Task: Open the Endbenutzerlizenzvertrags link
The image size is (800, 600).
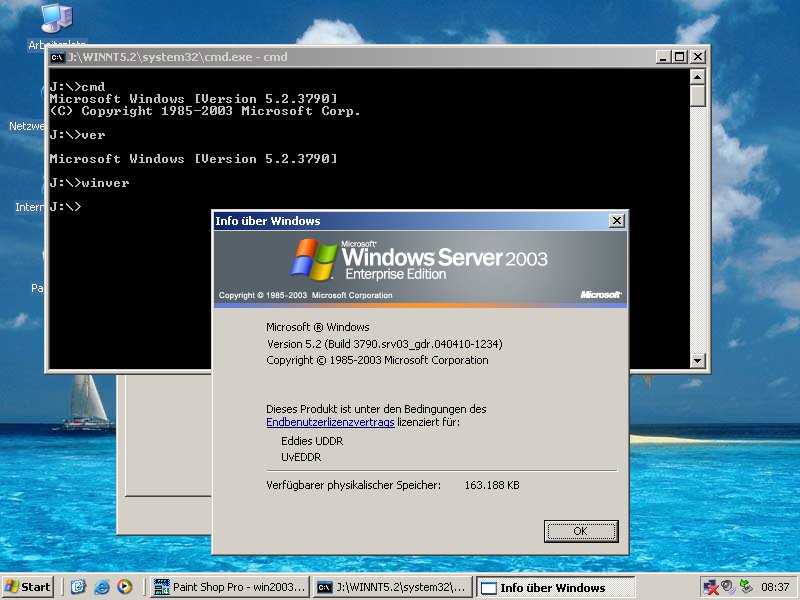Action: pyautogui.click(x=330, y=423)
